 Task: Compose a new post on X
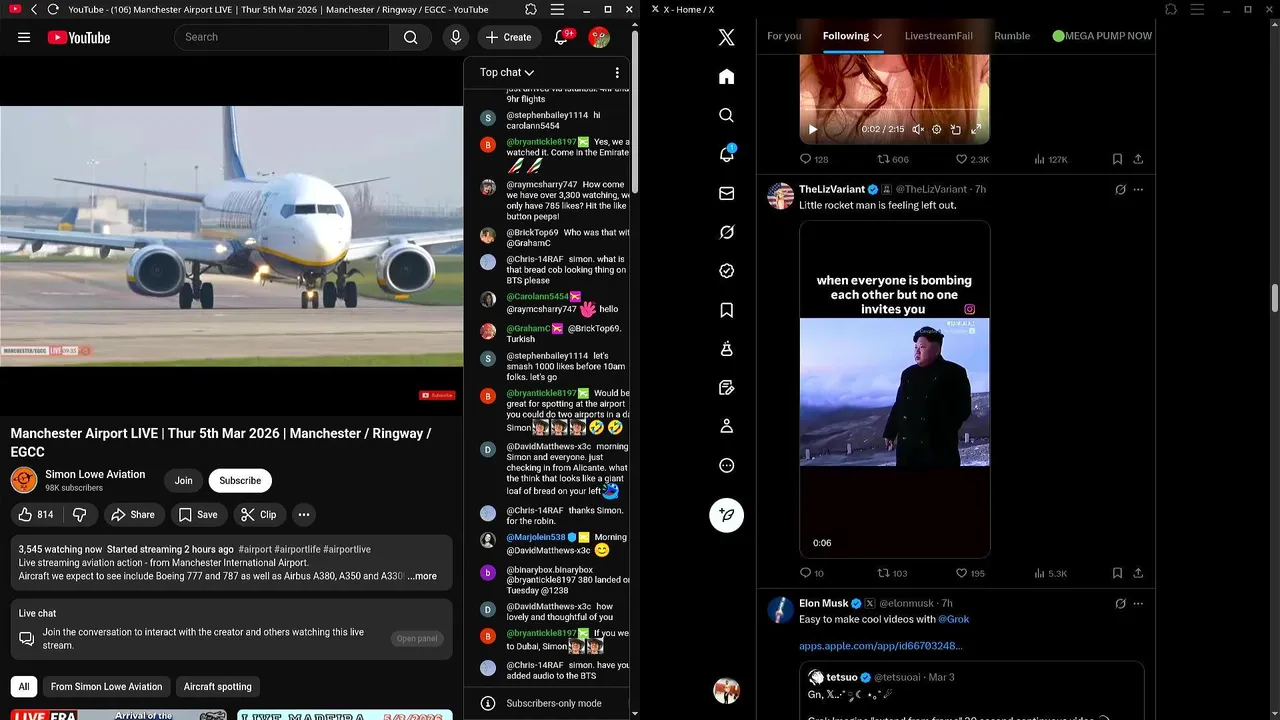click(727, 515)
